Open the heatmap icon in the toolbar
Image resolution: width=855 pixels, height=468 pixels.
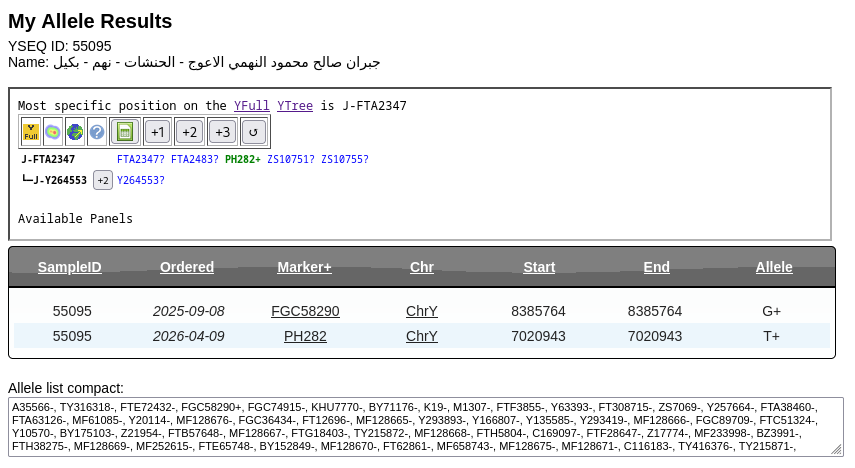(53, 132)
